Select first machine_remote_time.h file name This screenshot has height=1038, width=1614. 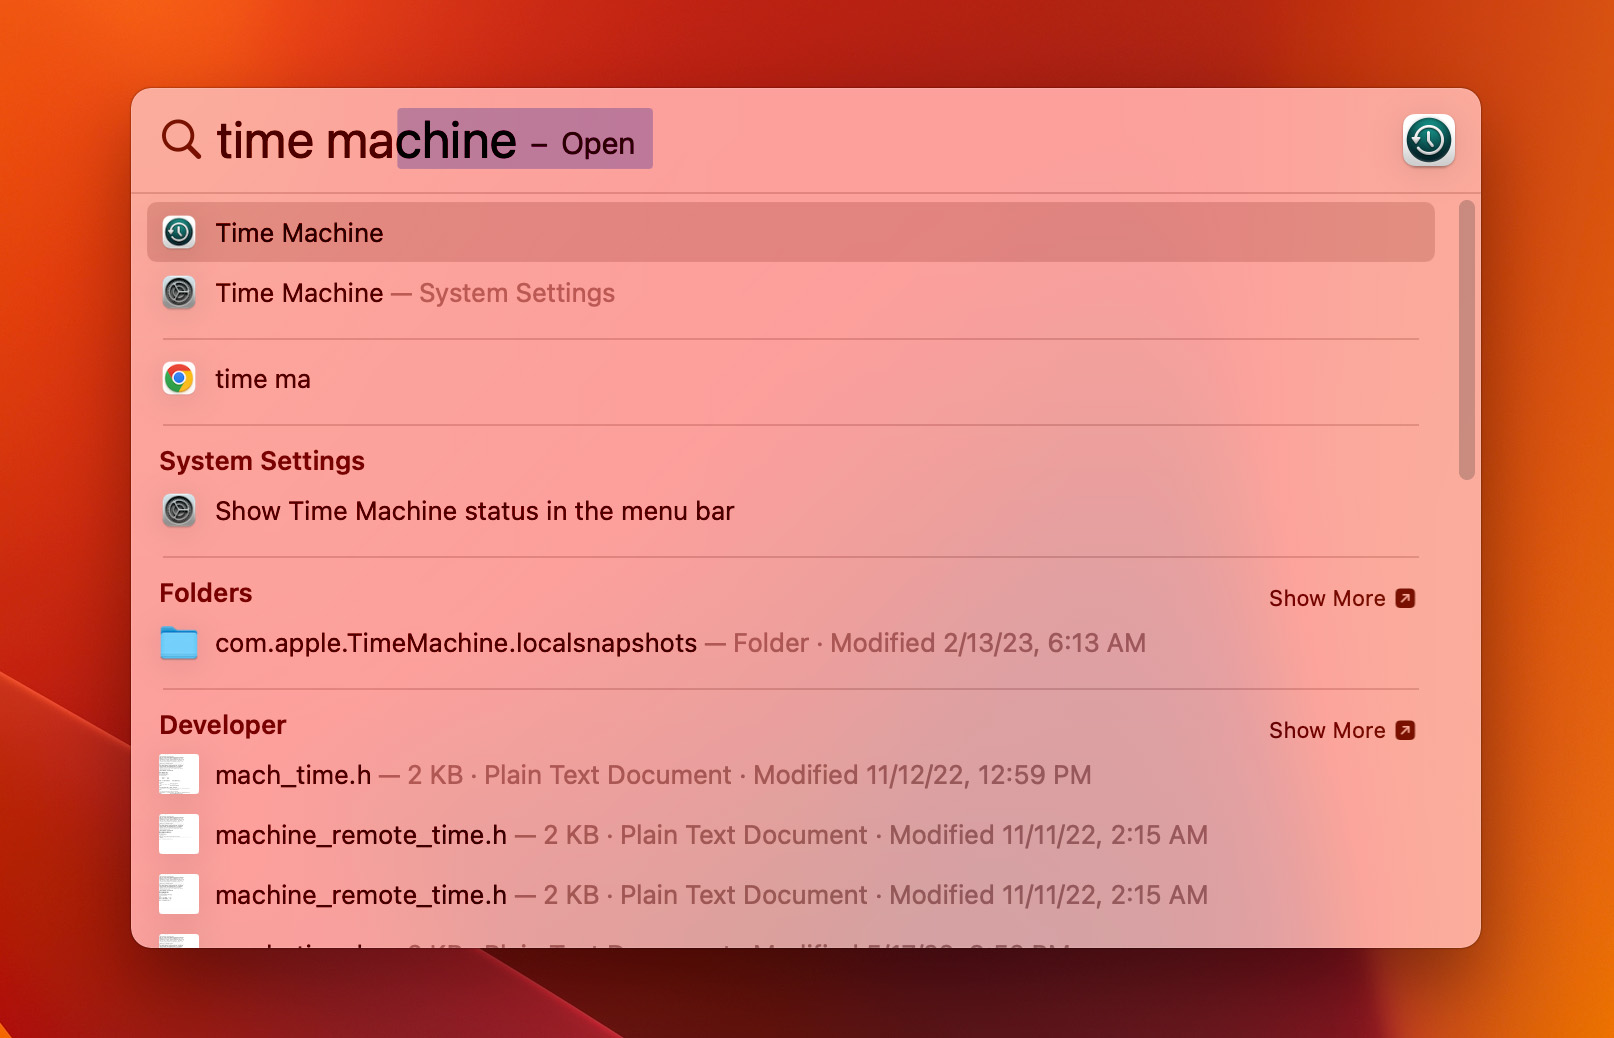(361, 835)
